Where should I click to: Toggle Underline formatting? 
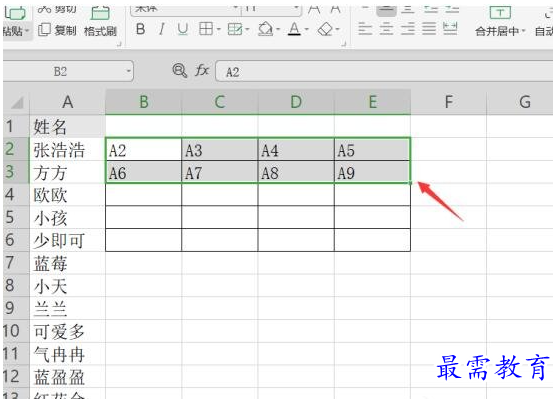tap(183, 29)
